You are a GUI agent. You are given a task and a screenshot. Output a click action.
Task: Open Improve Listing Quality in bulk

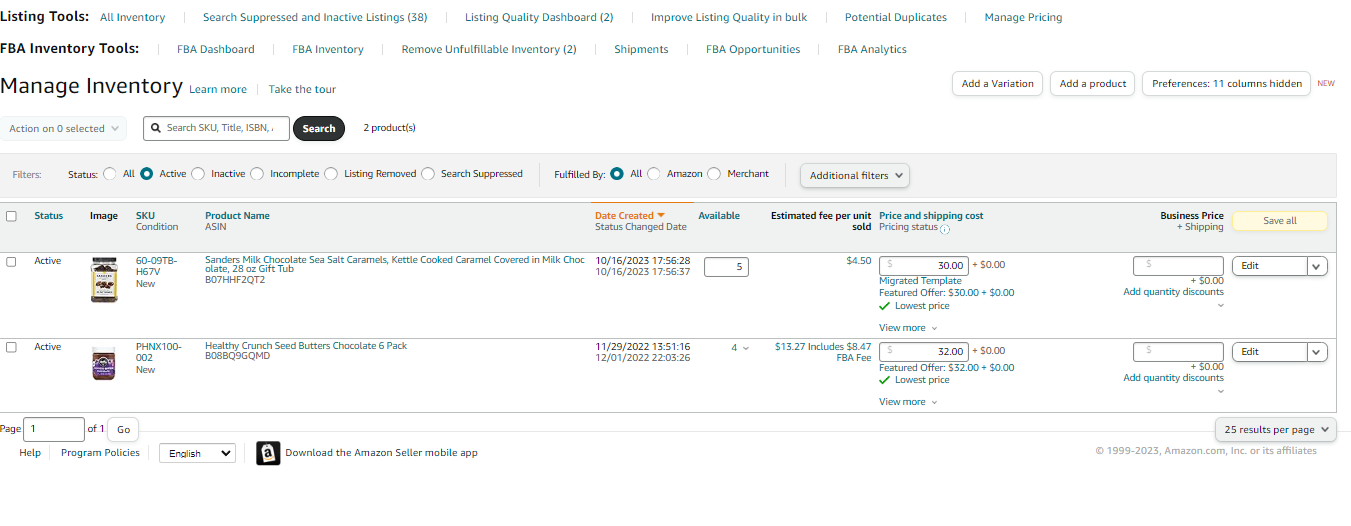(729, 18)
